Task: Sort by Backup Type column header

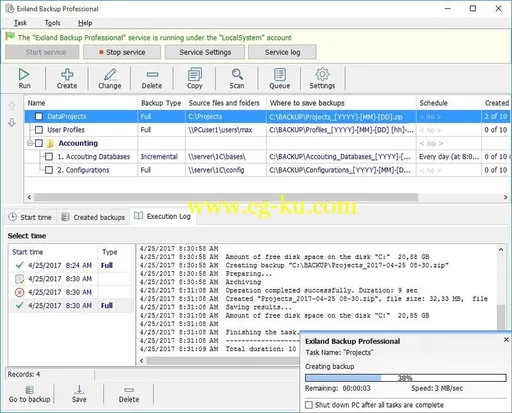Action: tap(161, 103)
